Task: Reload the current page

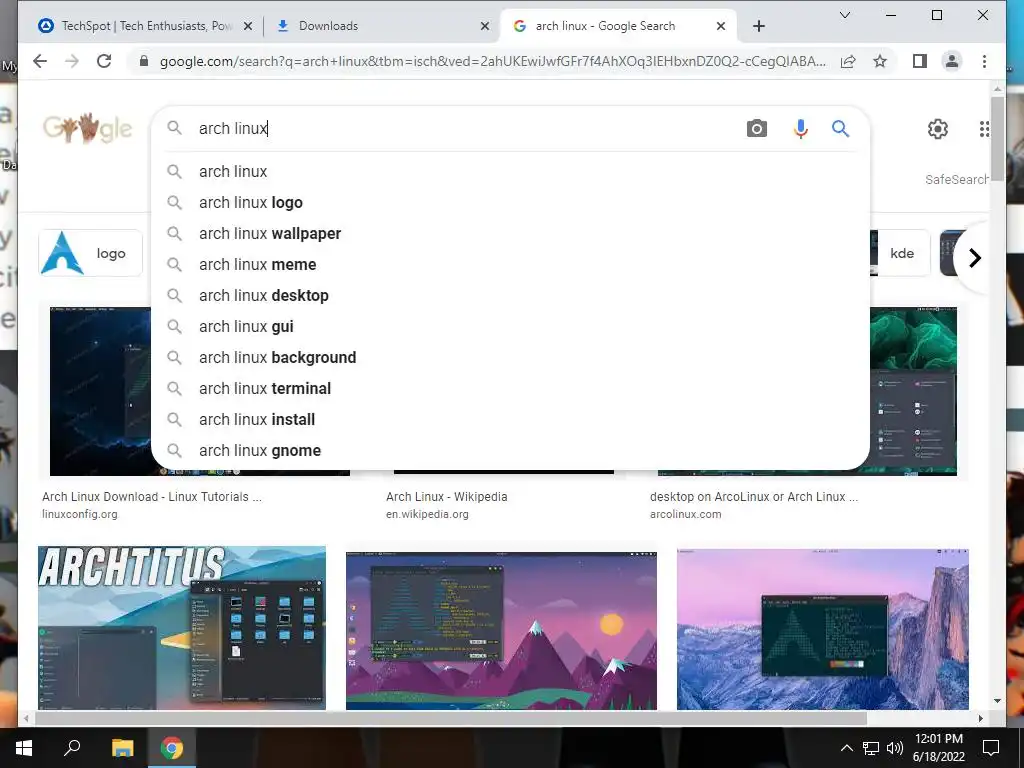Action: point(104,61)
